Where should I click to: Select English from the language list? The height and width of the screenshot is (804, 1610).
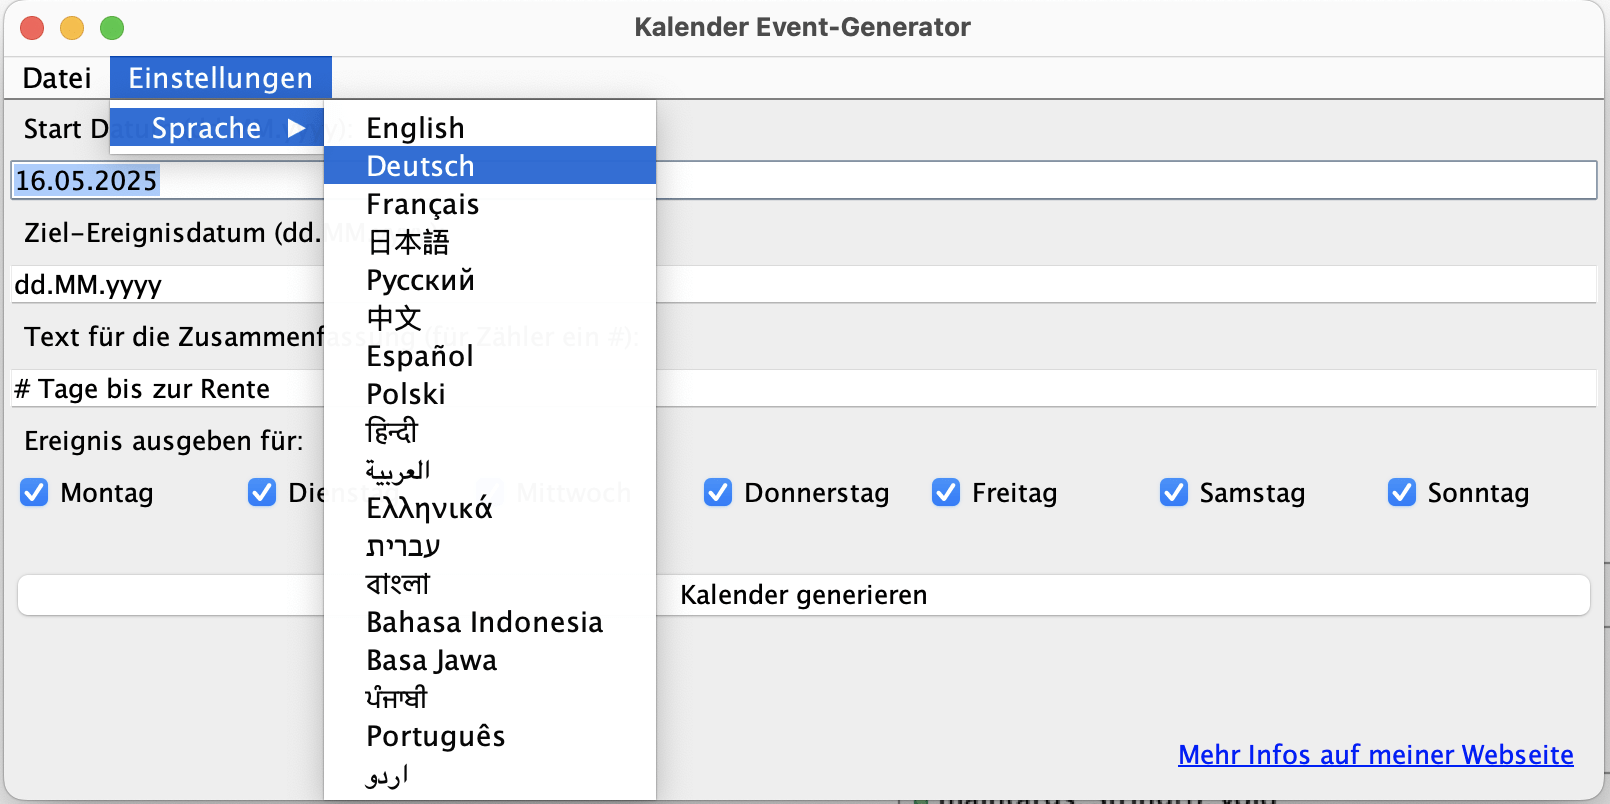pyautogui.click(x=415, y=128)
